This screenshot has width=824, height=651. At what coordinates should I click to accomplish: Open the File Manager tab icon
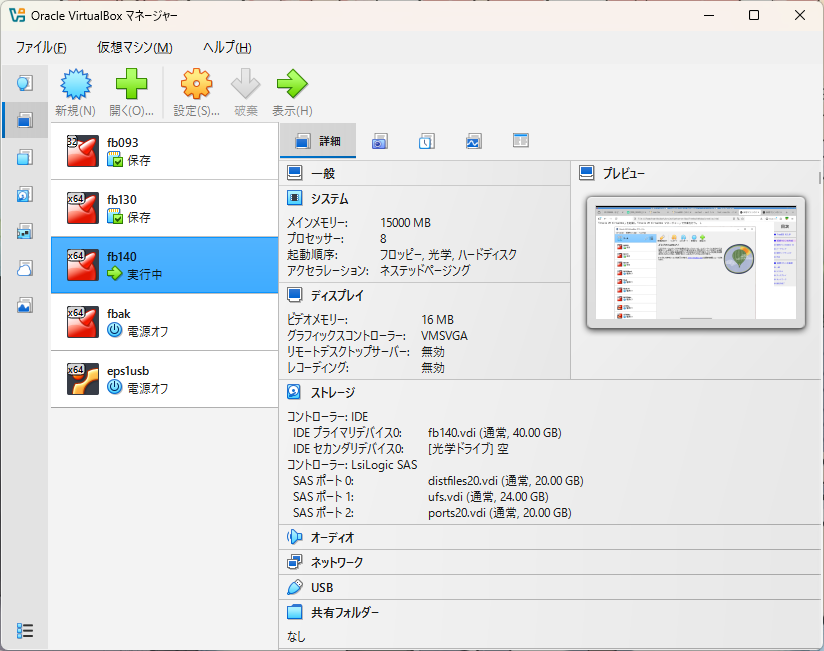[521, 141]
